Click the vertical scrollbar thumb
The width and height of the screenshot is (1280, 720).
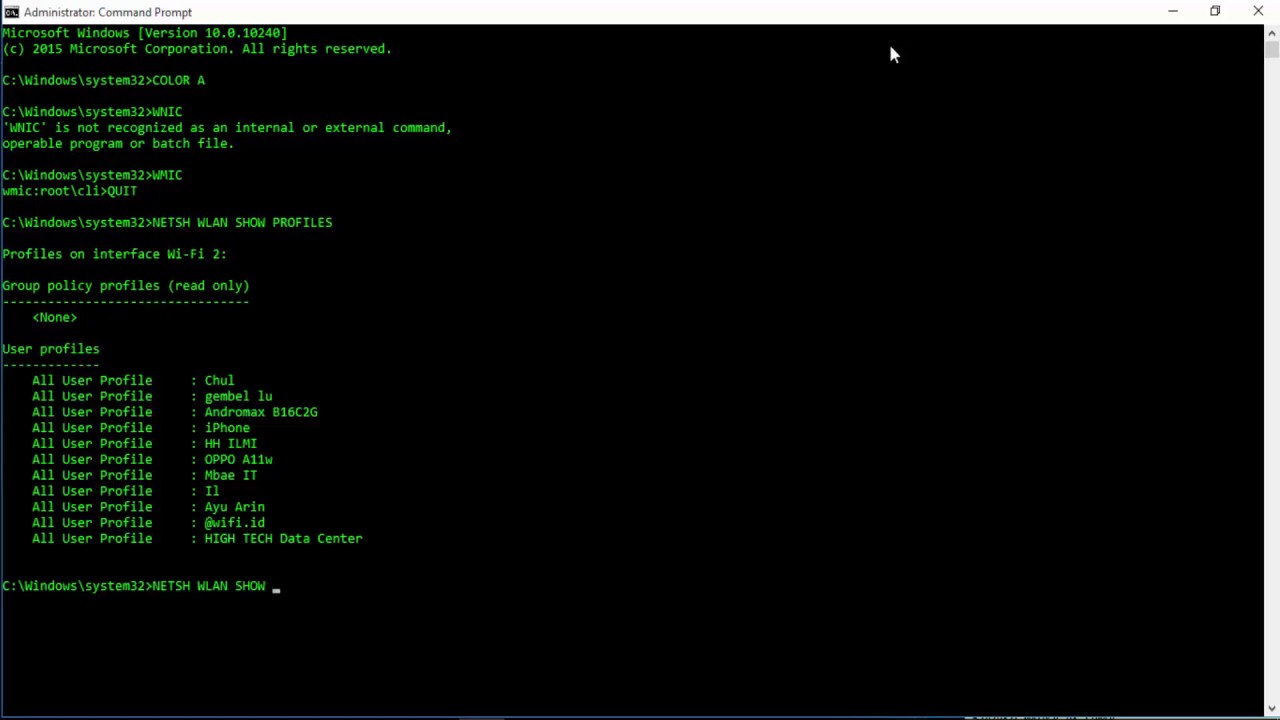point(1271,48)
